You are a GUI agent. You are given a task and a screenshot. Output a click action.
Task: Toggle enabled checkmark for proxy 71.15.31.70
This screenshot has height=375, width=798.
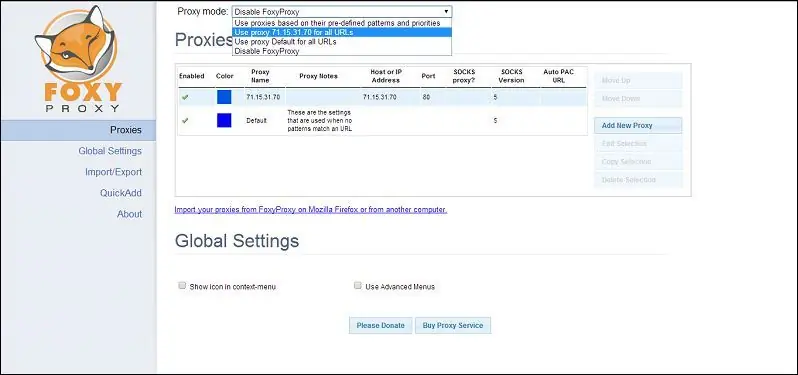pos(185,97)
